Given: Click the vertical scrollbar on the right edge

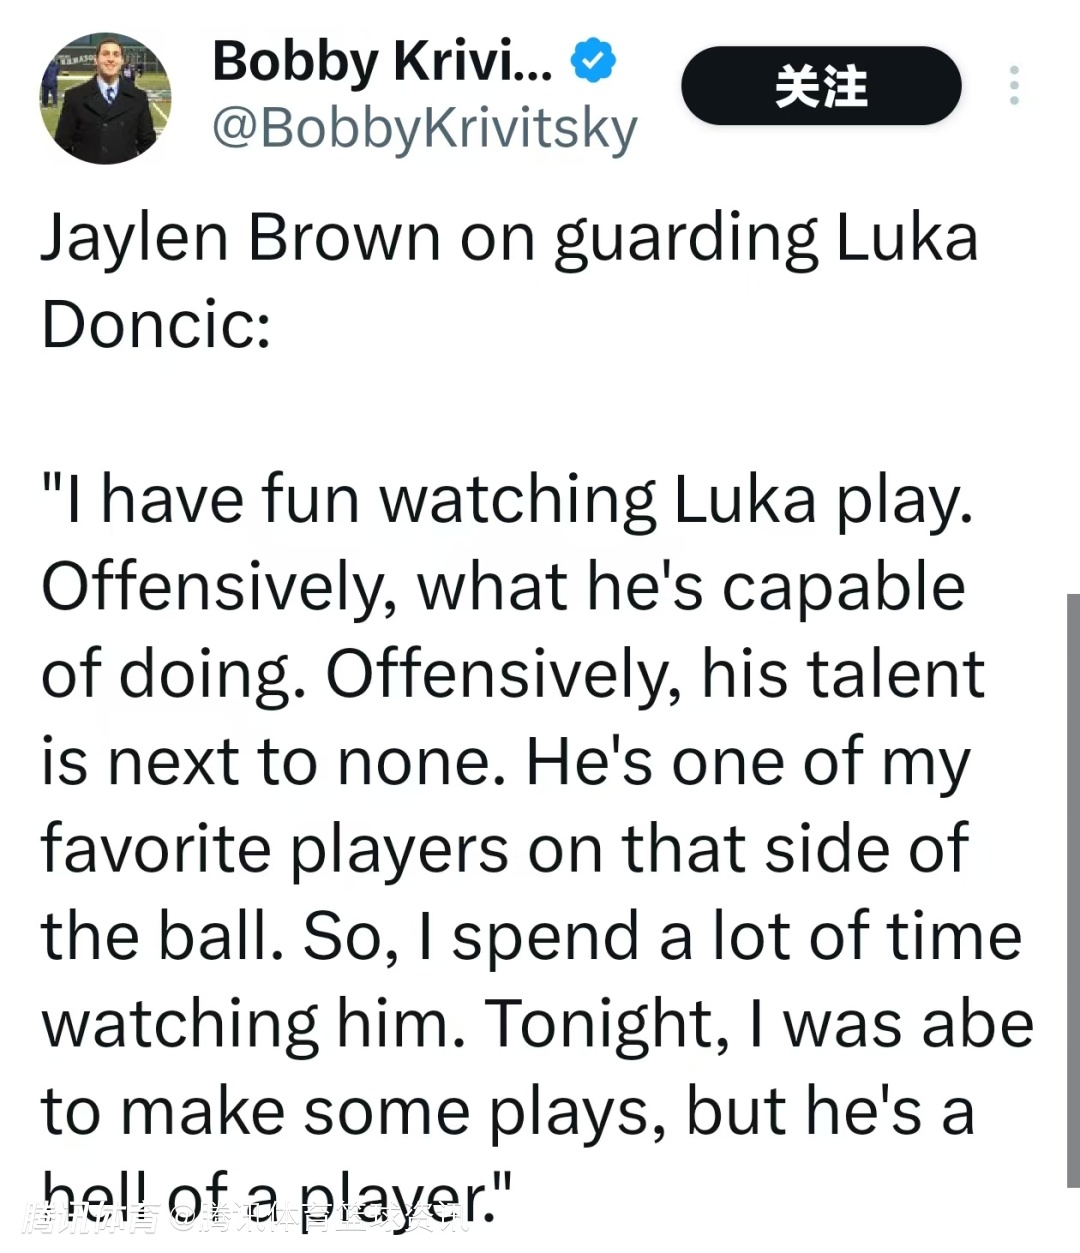Looking at the screenshot, I should [x=1072, y=890].
